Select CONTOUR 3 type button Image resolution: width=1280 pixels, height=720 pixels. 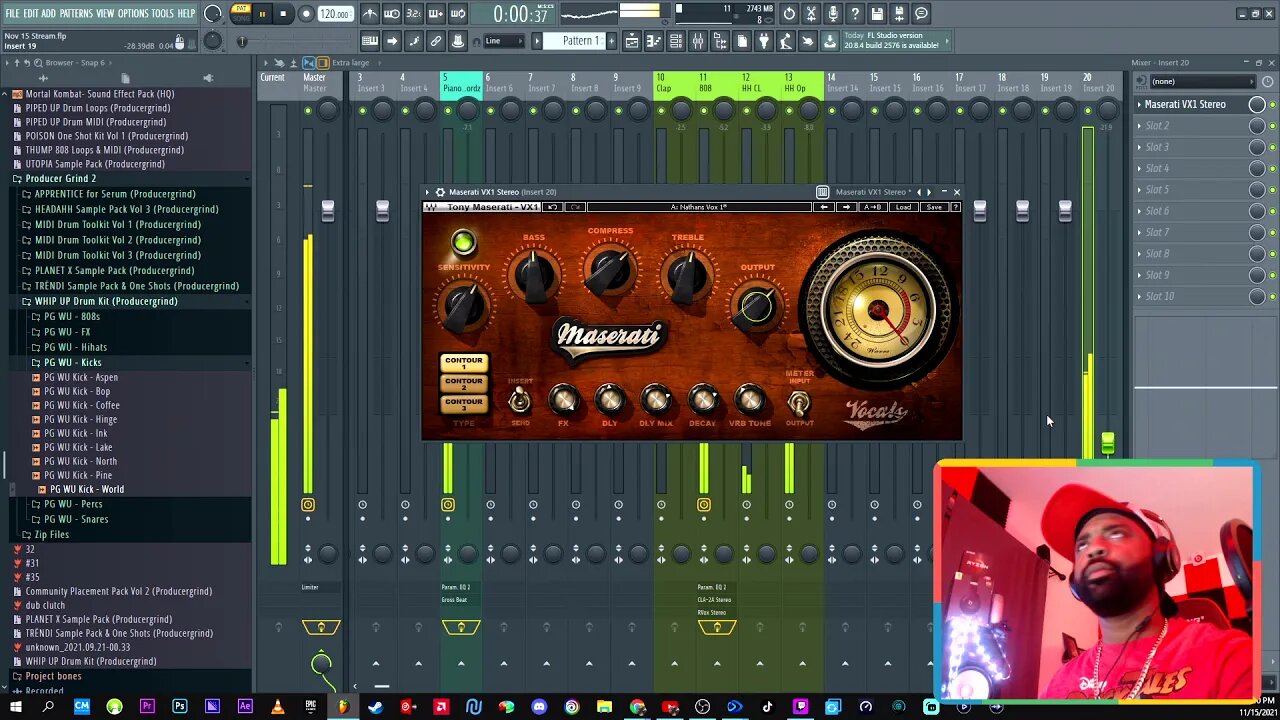(463, 404)
